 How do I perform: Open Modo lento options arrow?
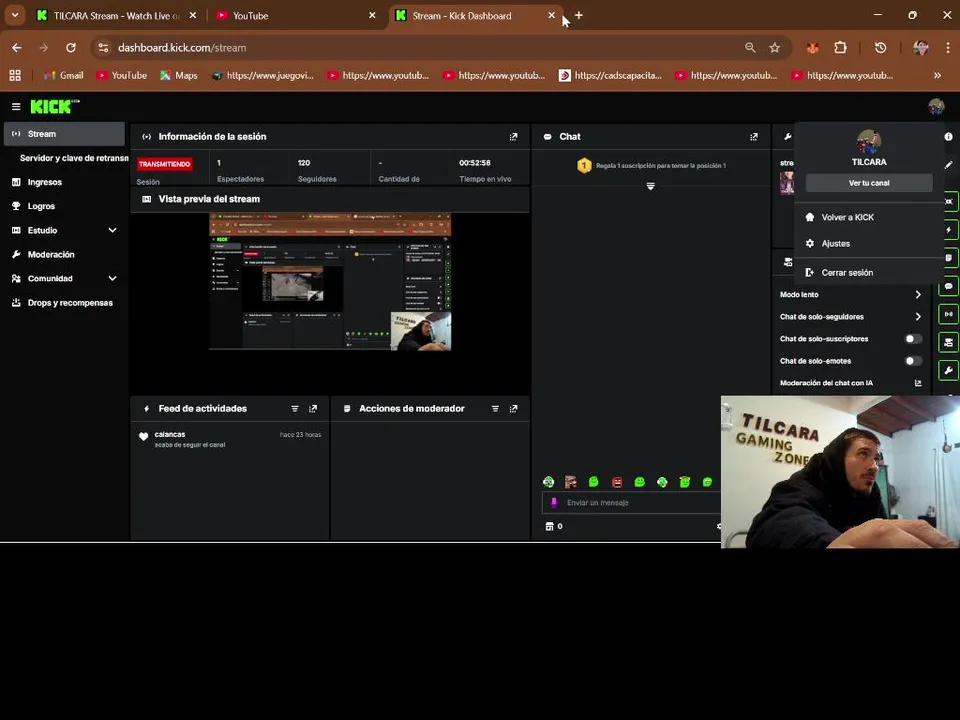[x=918, y=294]
